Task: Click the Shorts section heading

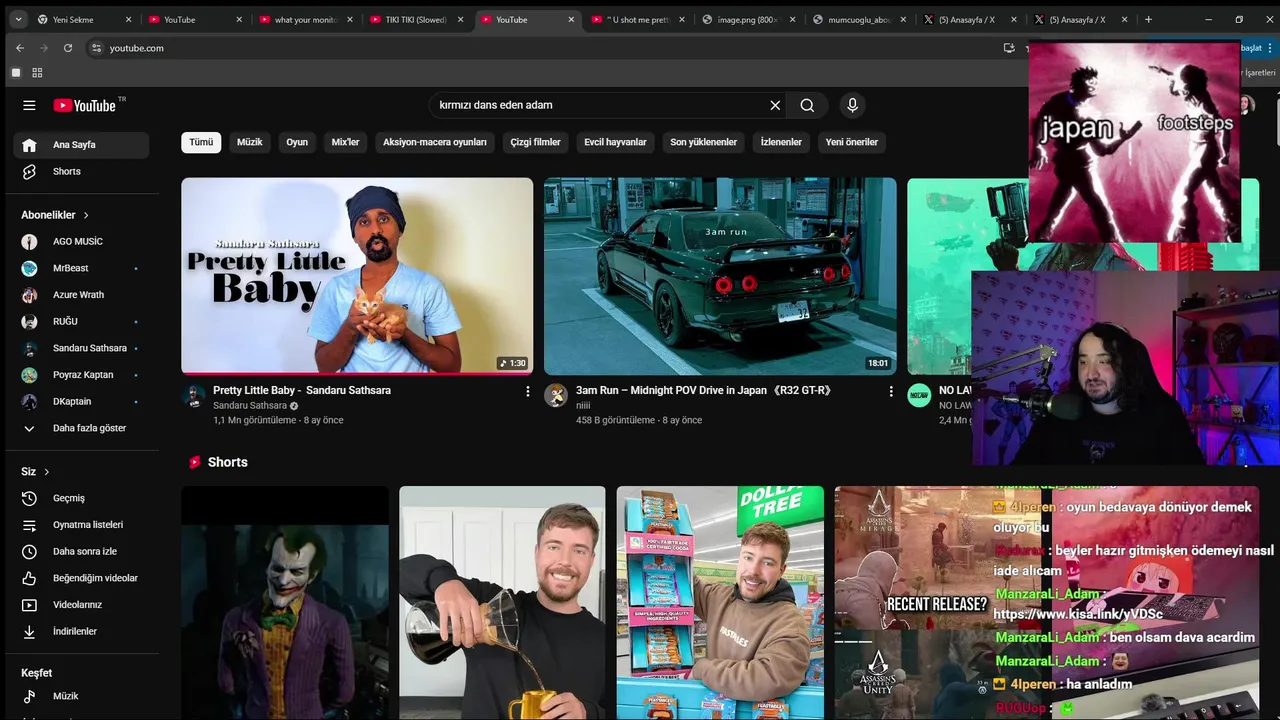Action: click(x=228, y=462)
